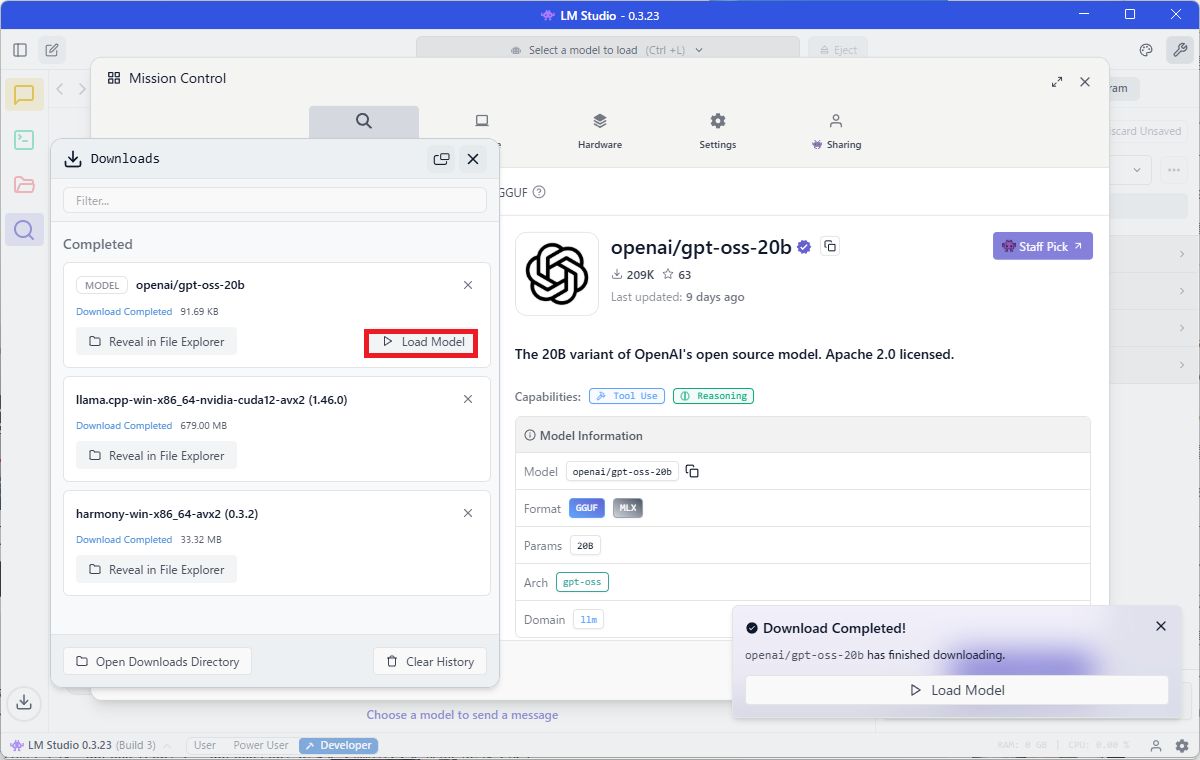Click the llm domain tag
This screenshot has width=1200, height=760.
(x=588, y=620)
